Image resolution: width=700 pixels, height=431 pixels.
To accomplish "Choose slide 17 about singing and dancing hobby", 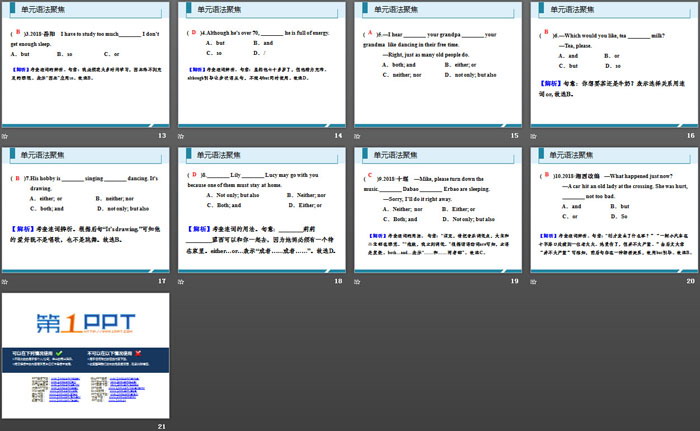I will 85,210.
